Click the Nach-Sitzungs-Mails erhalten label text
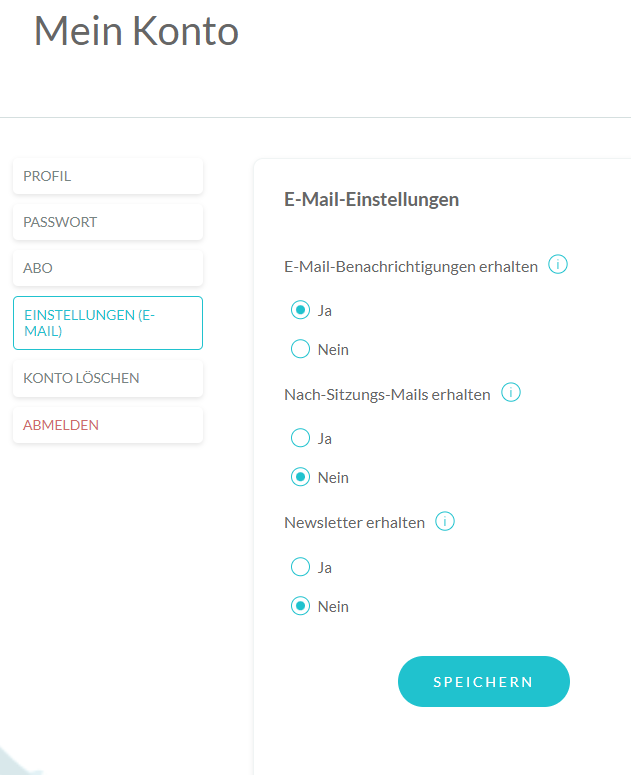This screenshot has height=775, width=631. [x=387, y=394]
